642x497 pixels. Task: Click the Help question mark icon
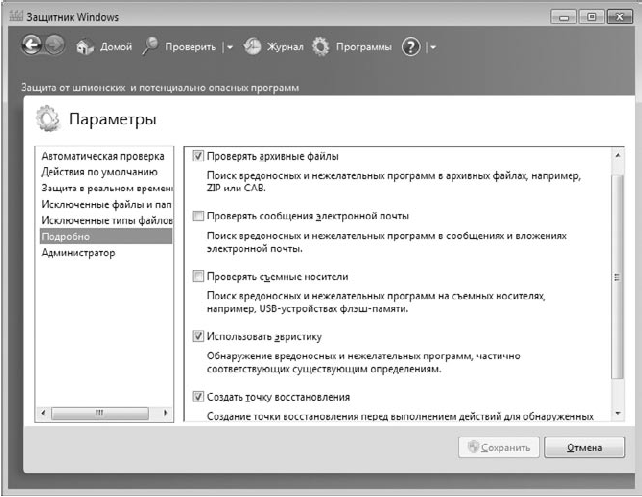click(411, 47)
